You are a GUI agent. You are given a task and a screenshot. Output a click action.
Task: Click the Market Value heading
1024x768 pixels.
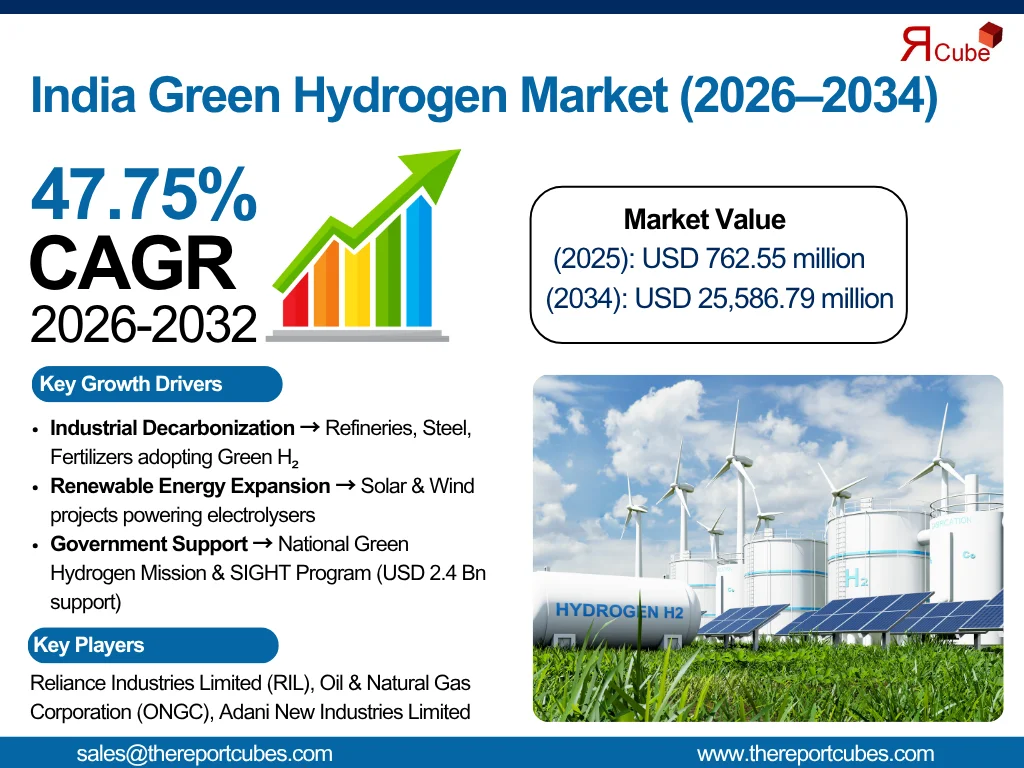click(x=704, y=219)
